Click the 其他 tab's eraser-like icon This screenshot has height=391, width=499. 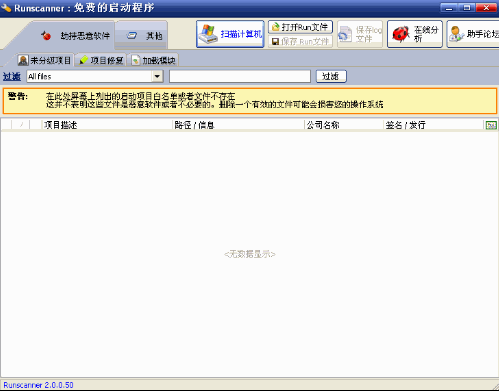132,35
